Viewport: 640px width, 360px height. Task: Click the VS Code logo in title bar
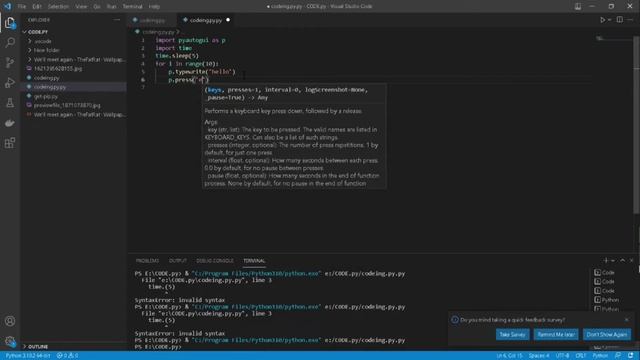click(x=8, y=6)
